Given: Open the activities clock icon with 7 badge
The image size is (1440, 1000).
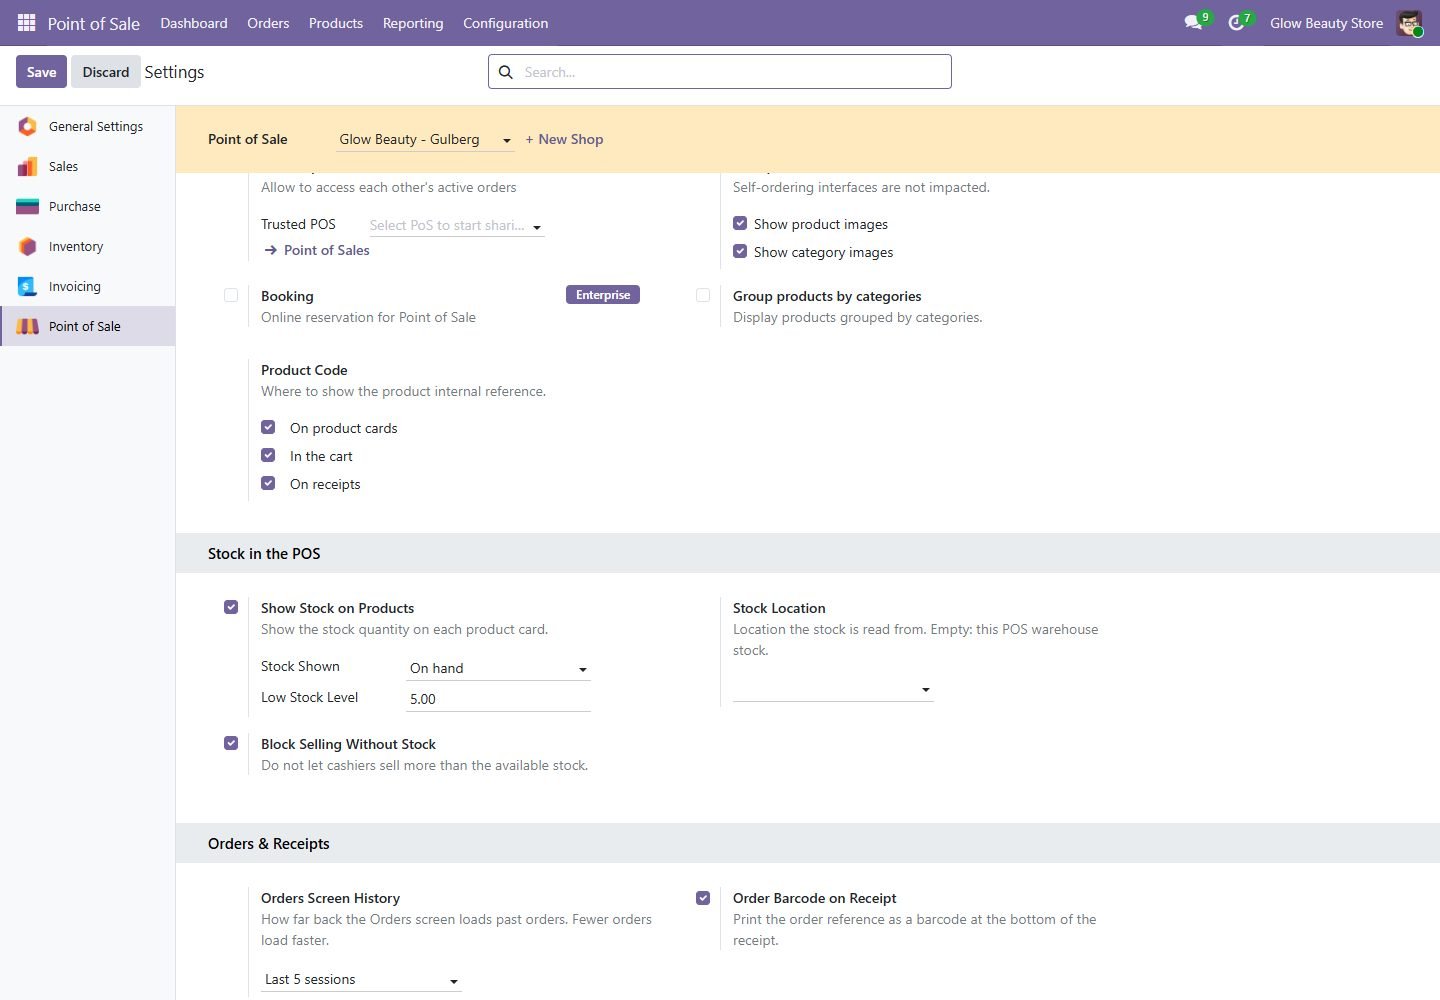Looking at the screenshot, I should [x=1237, y=22].
